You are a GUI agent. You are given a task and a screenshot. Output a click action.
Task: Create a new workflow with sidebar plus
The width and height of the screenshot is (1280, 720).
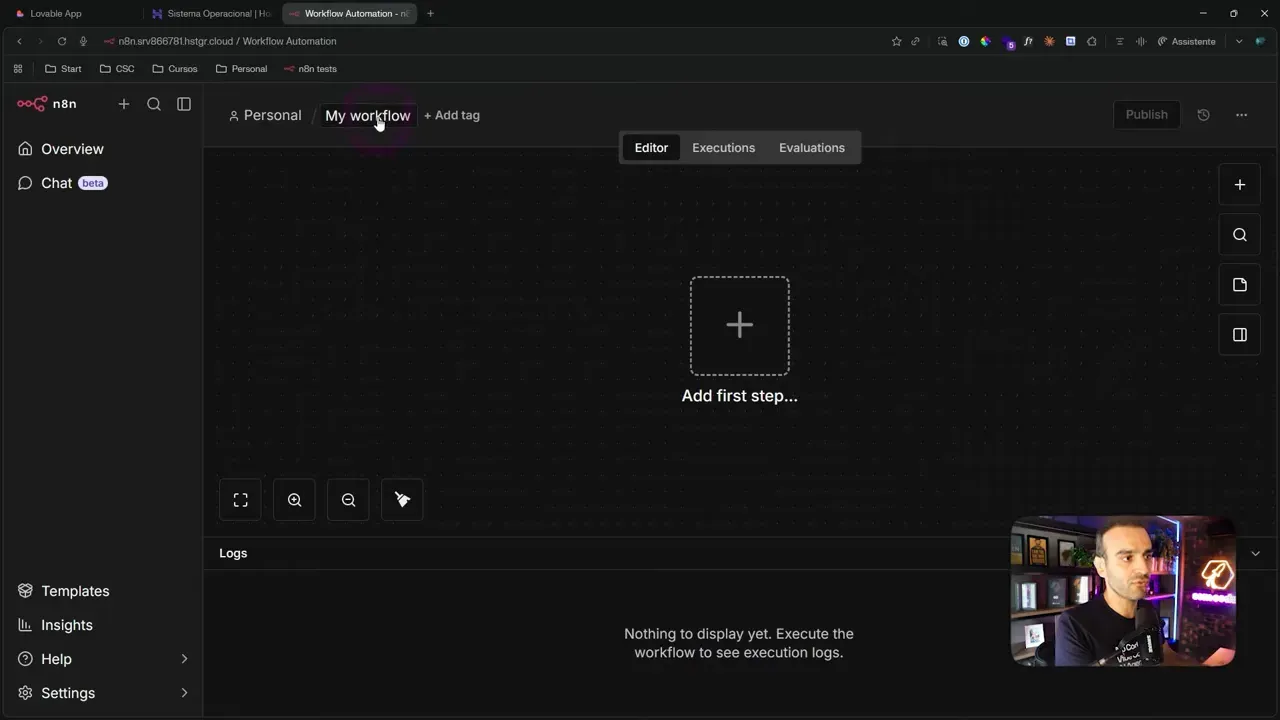(124, 104)
